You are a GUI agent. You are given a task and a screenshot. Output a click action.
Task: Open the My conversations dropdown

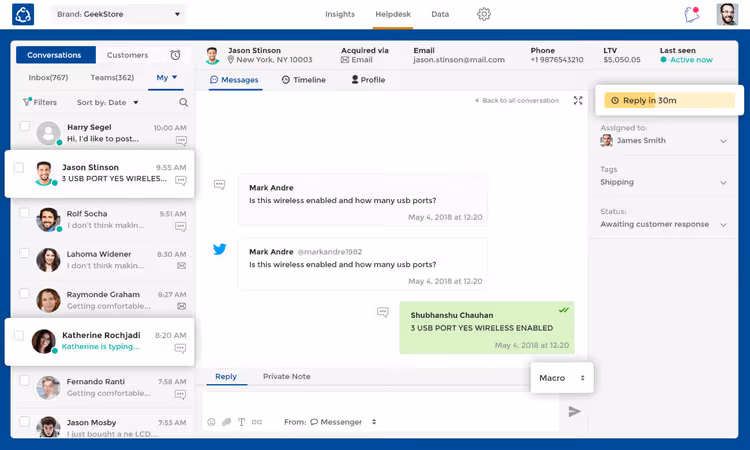(166, 77)
